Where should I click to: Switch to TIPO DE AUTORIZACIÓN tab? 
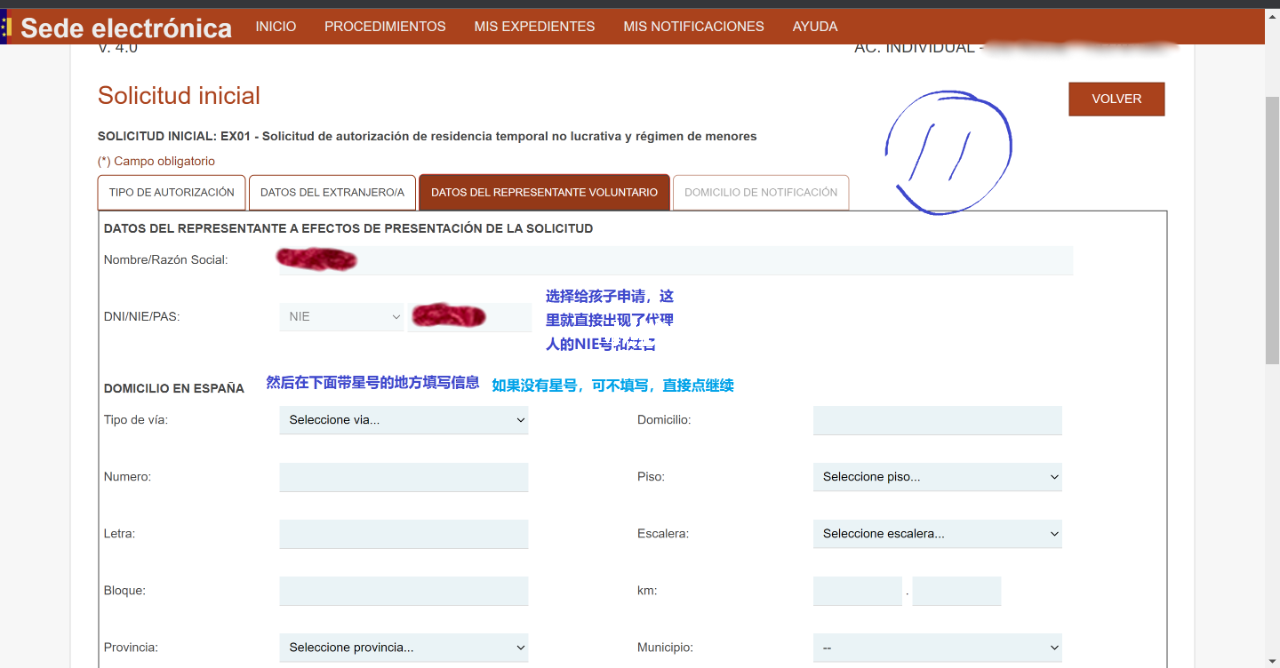click(171, 193)
